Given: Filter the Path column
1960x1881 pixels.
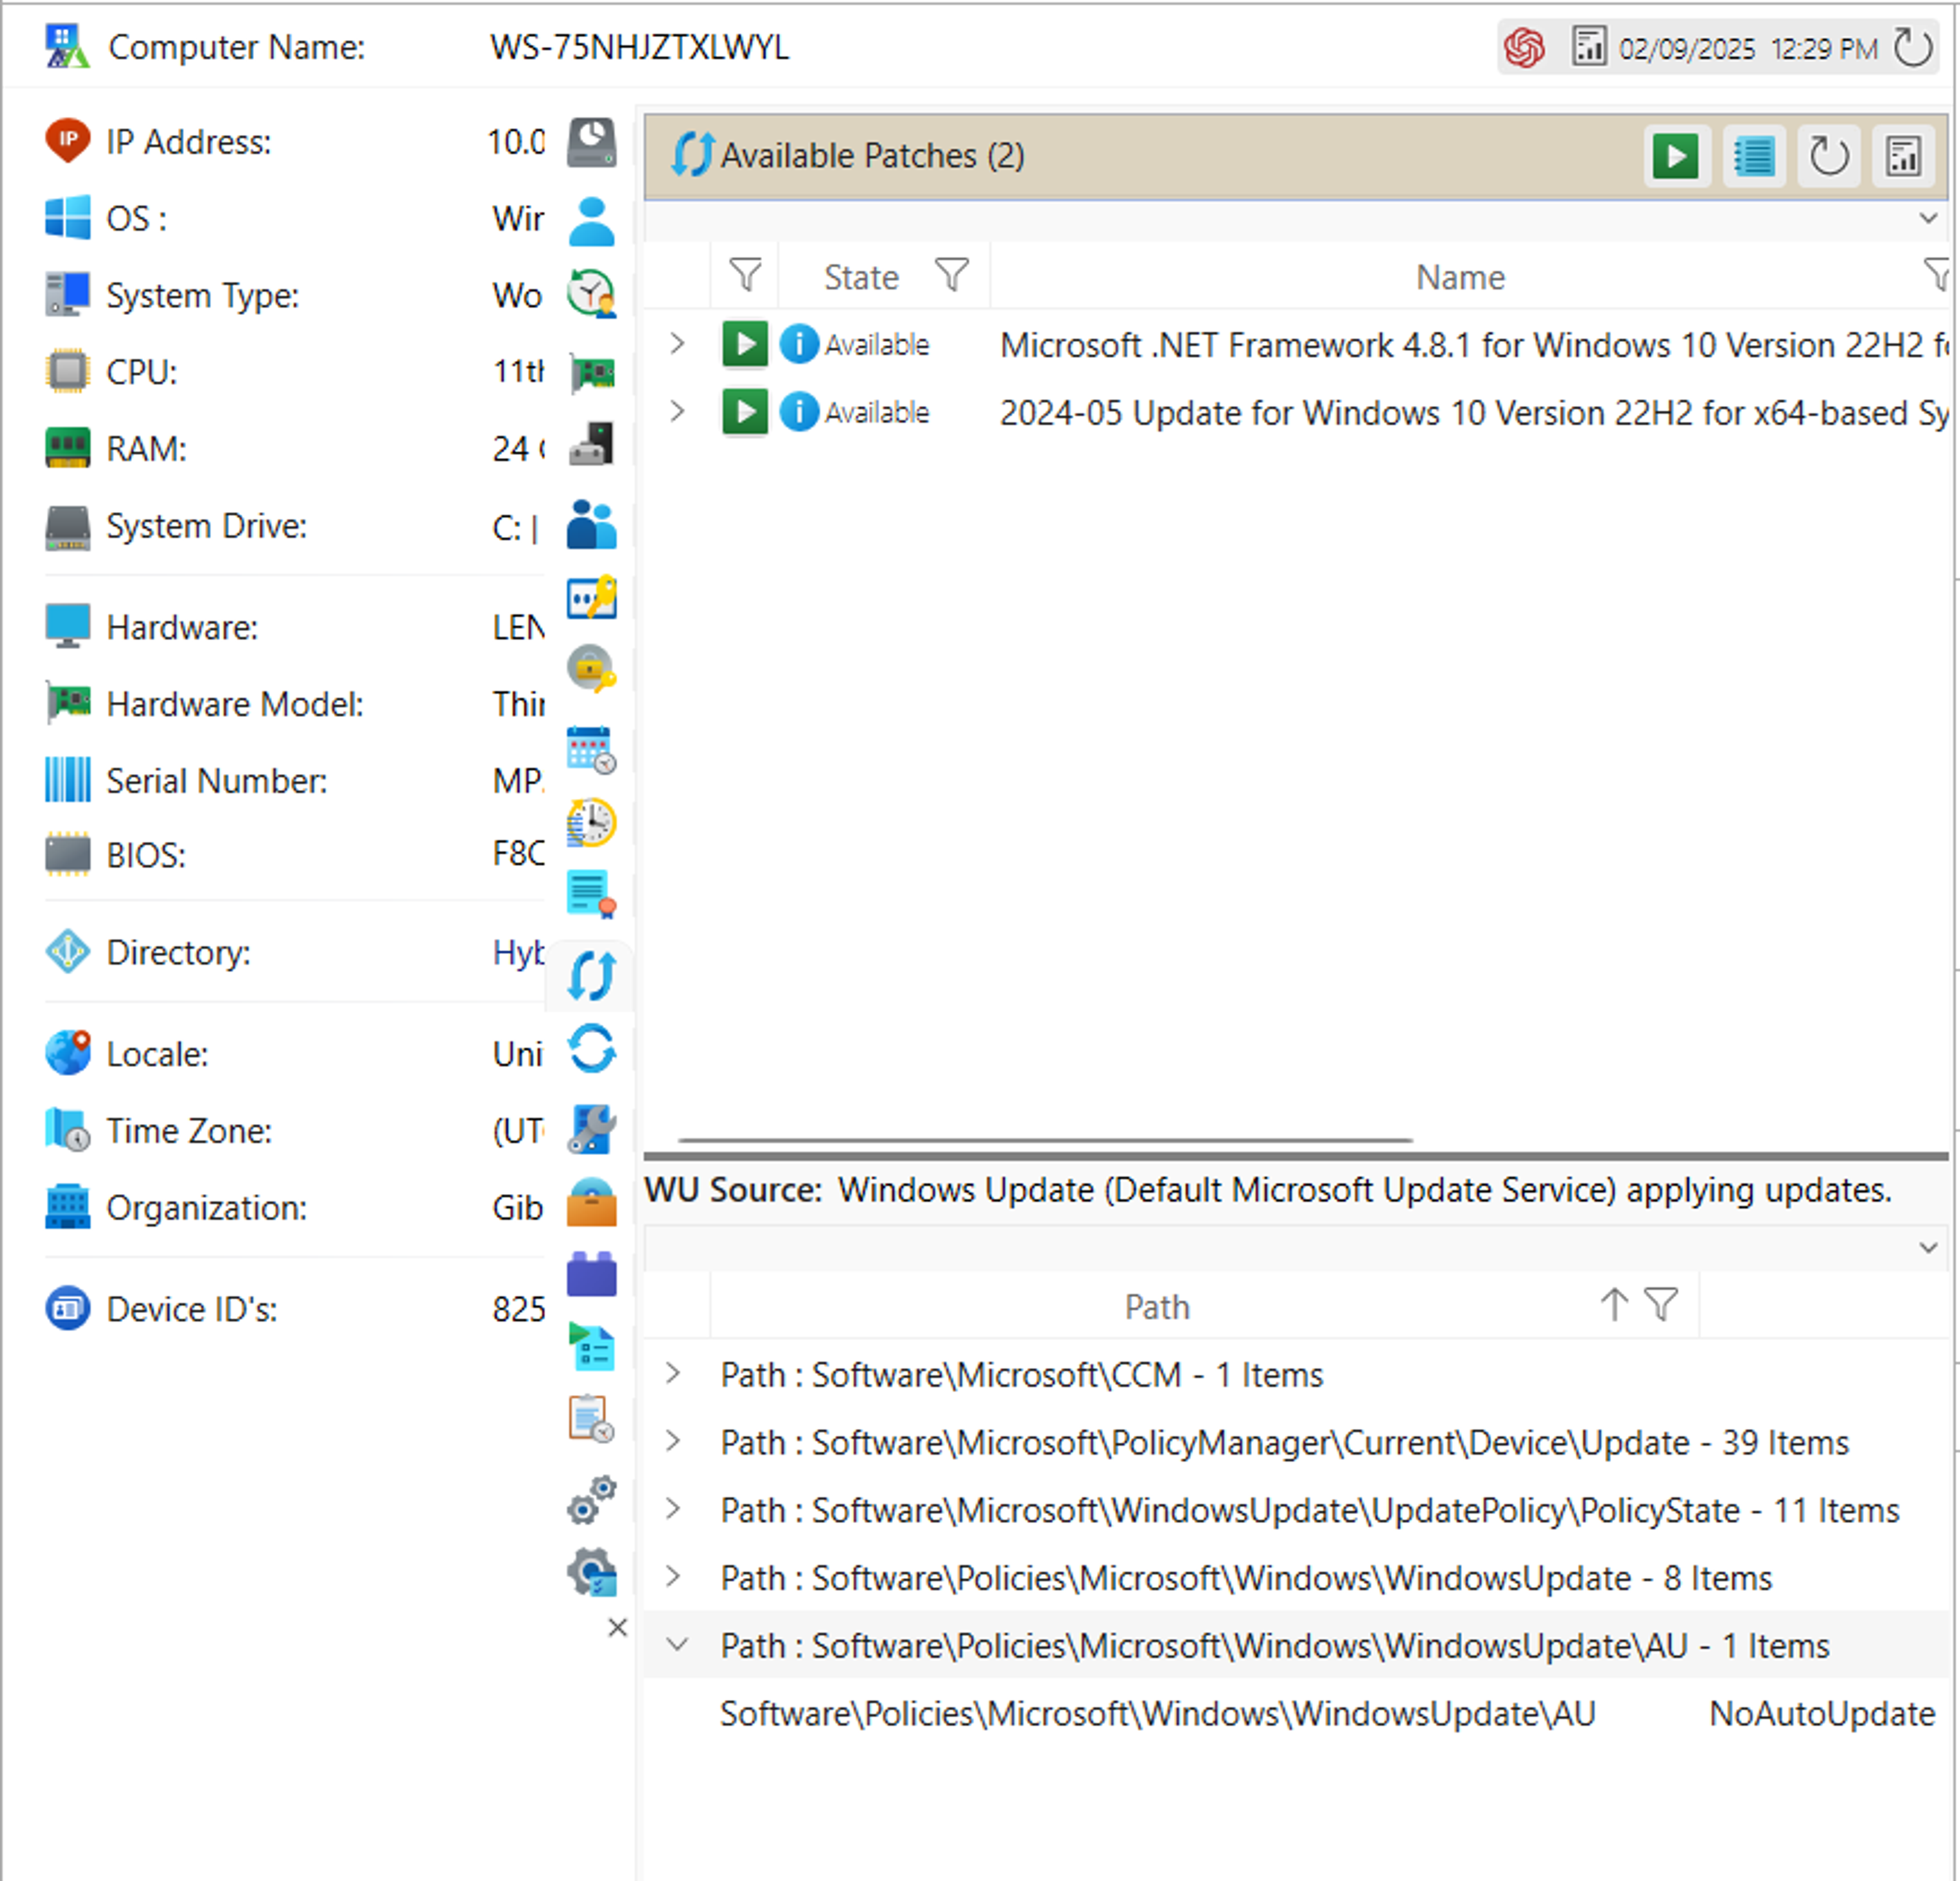Looking at the screenshot, I should click(1662, 1304).
